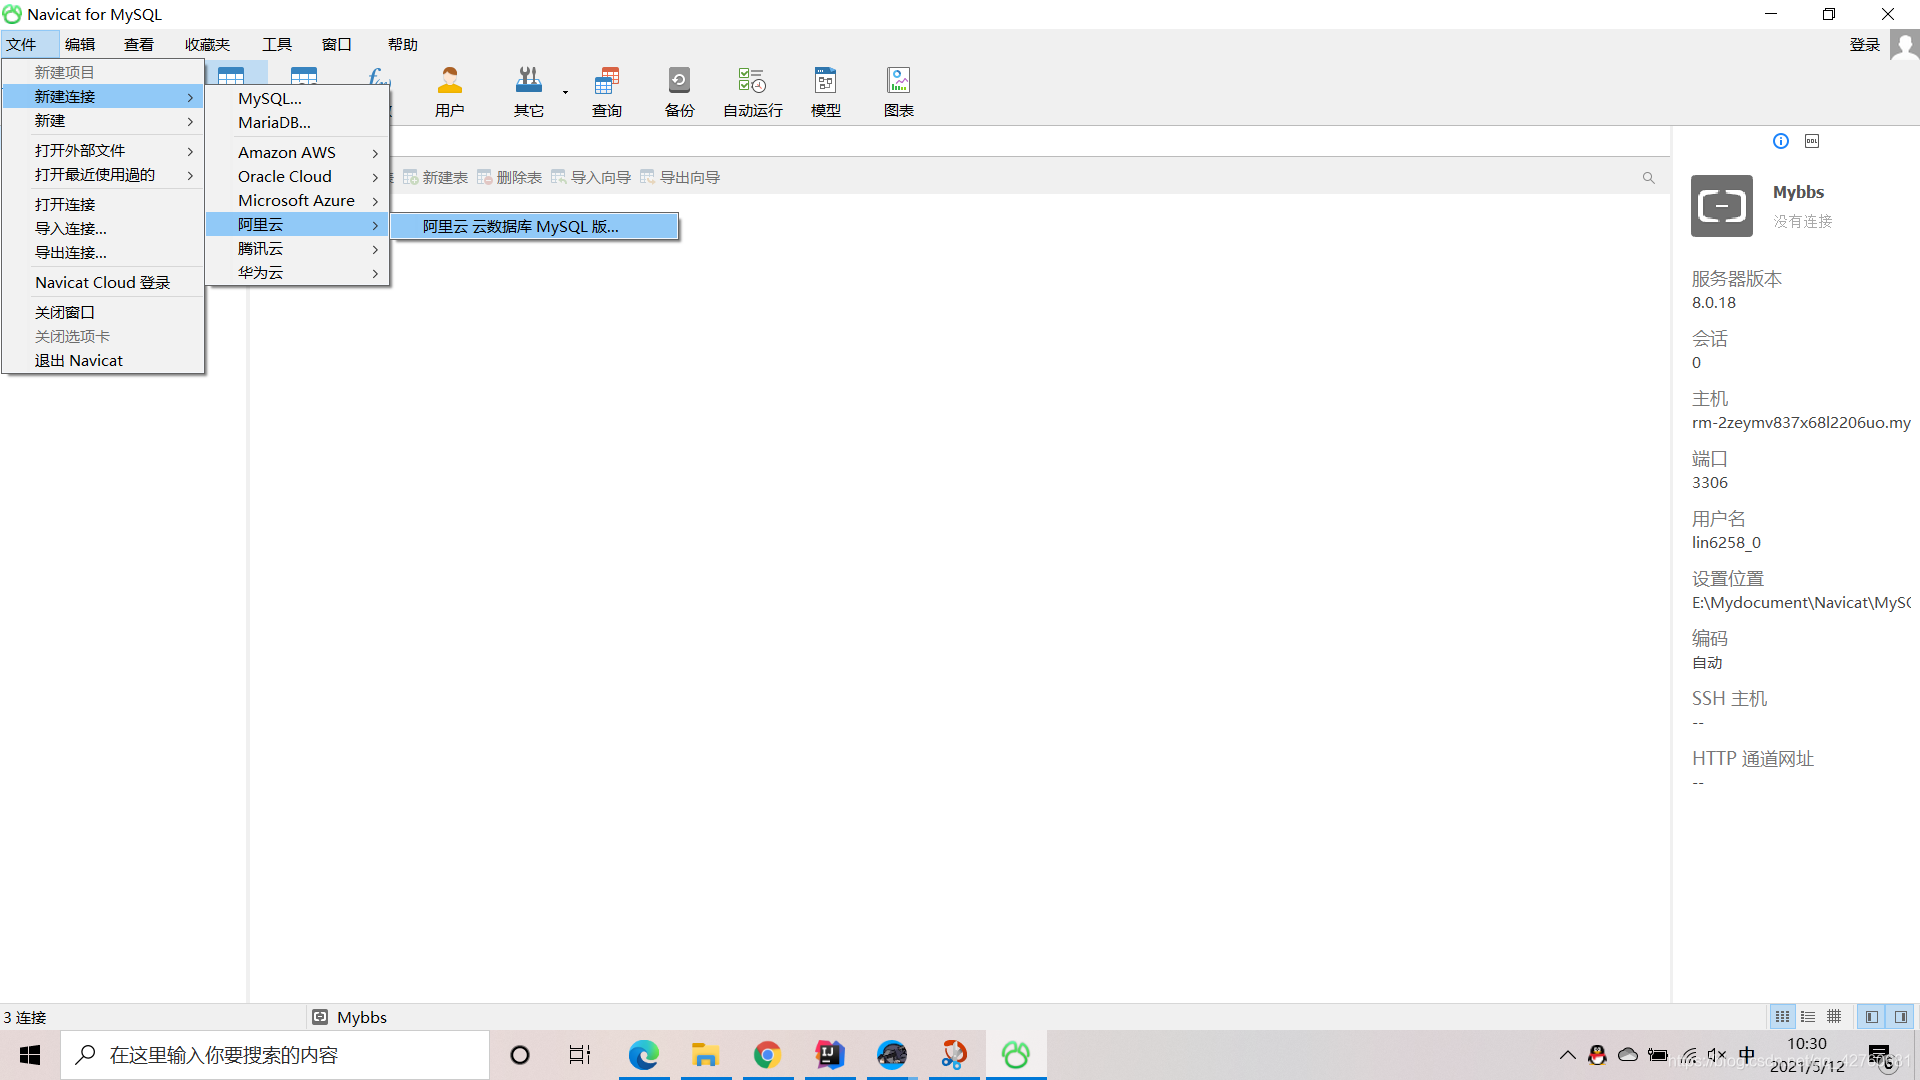Switch to list view in status bar

click(x=1808, y=1017)
